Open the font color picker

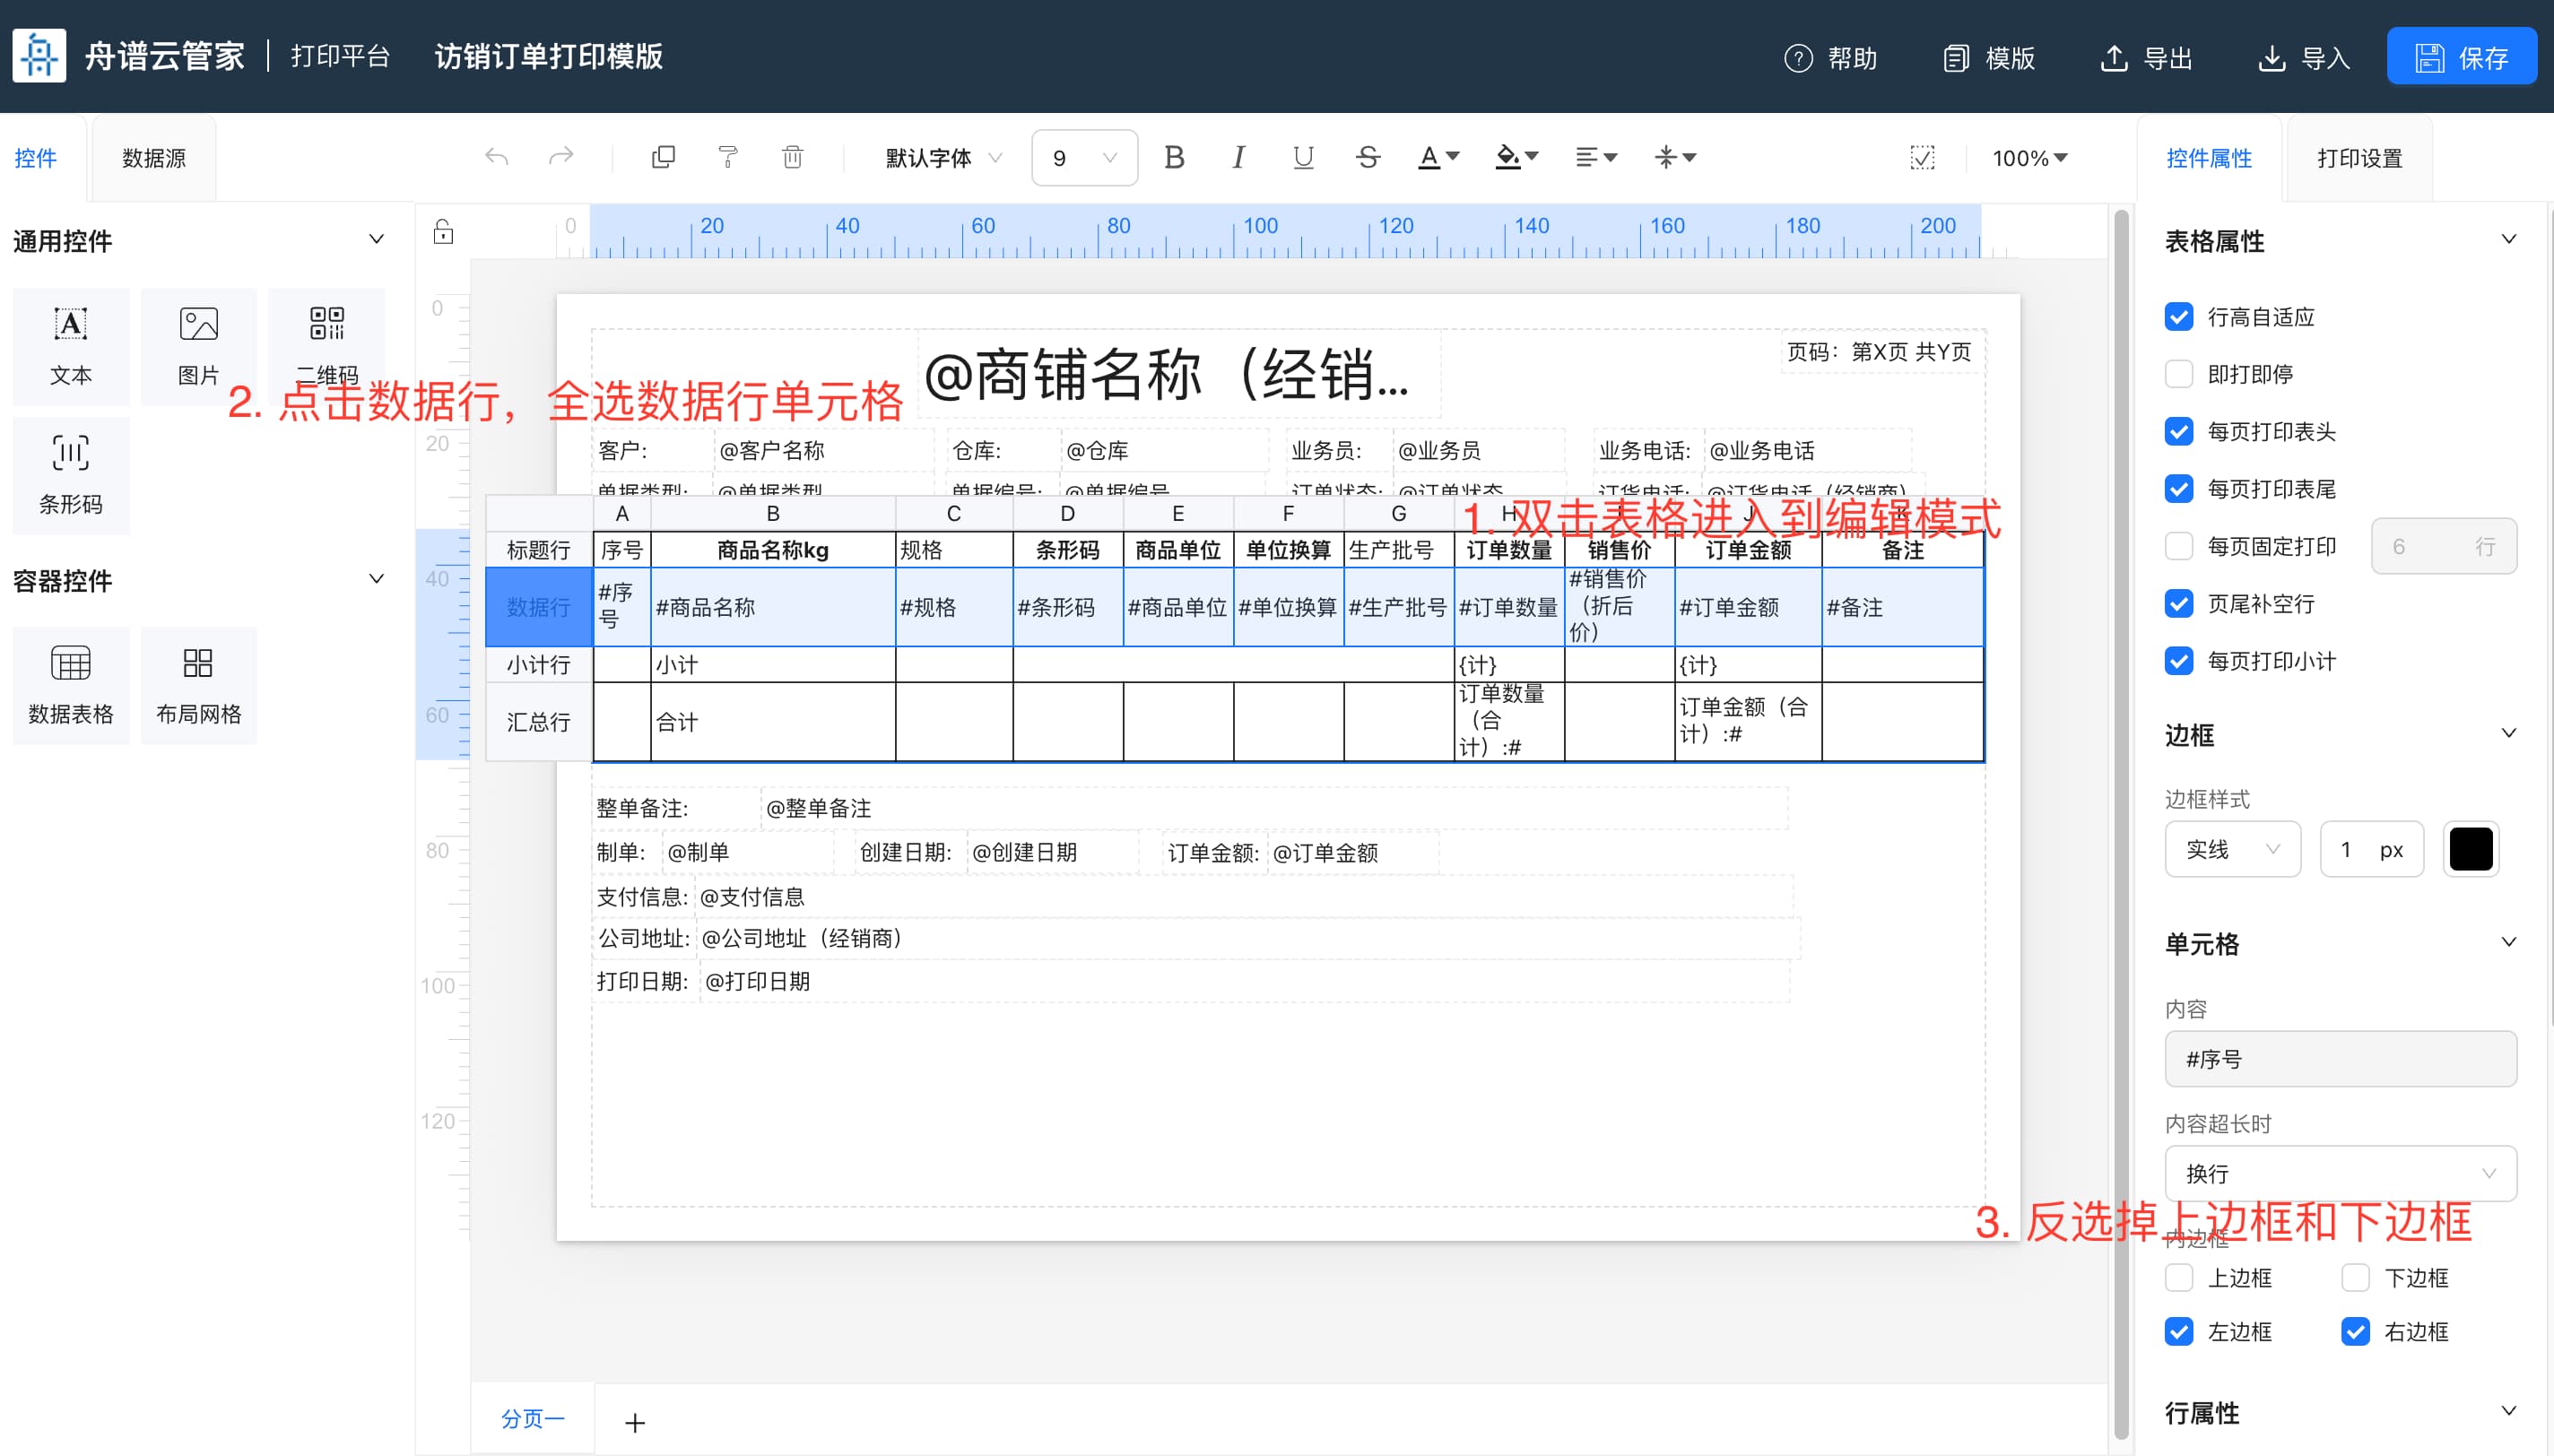coord(1439,157)
